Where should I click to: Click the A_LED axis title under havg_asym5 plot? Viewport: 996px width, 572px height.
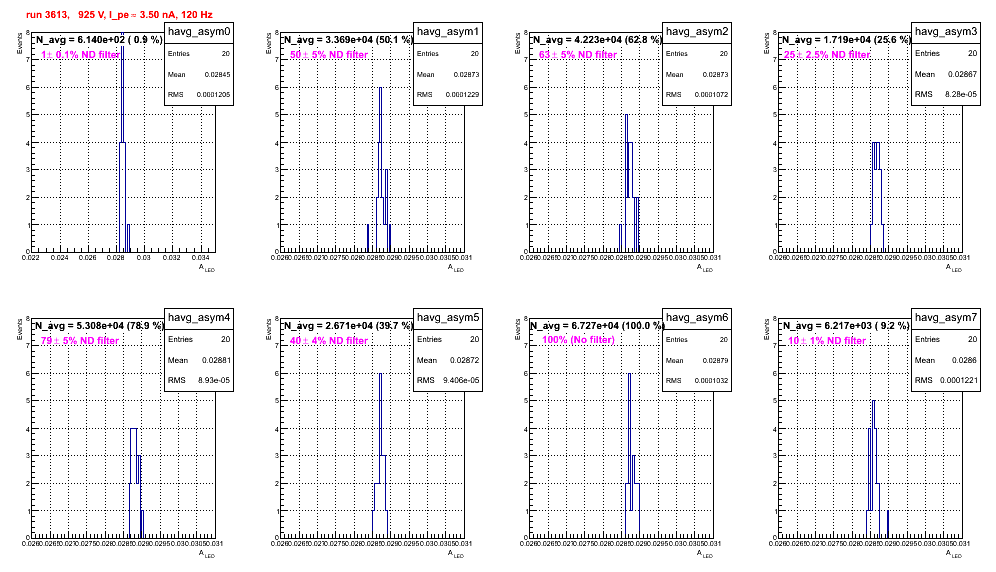456,554
